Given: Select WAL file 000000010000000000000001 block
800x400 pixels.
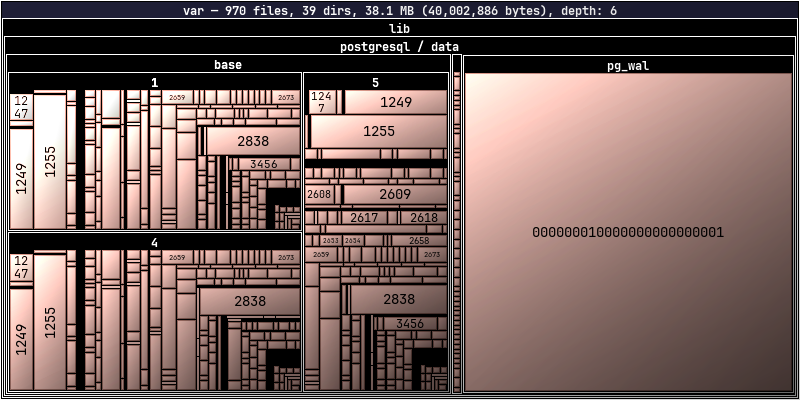Looking at the screenshot, I should [628, 232].
